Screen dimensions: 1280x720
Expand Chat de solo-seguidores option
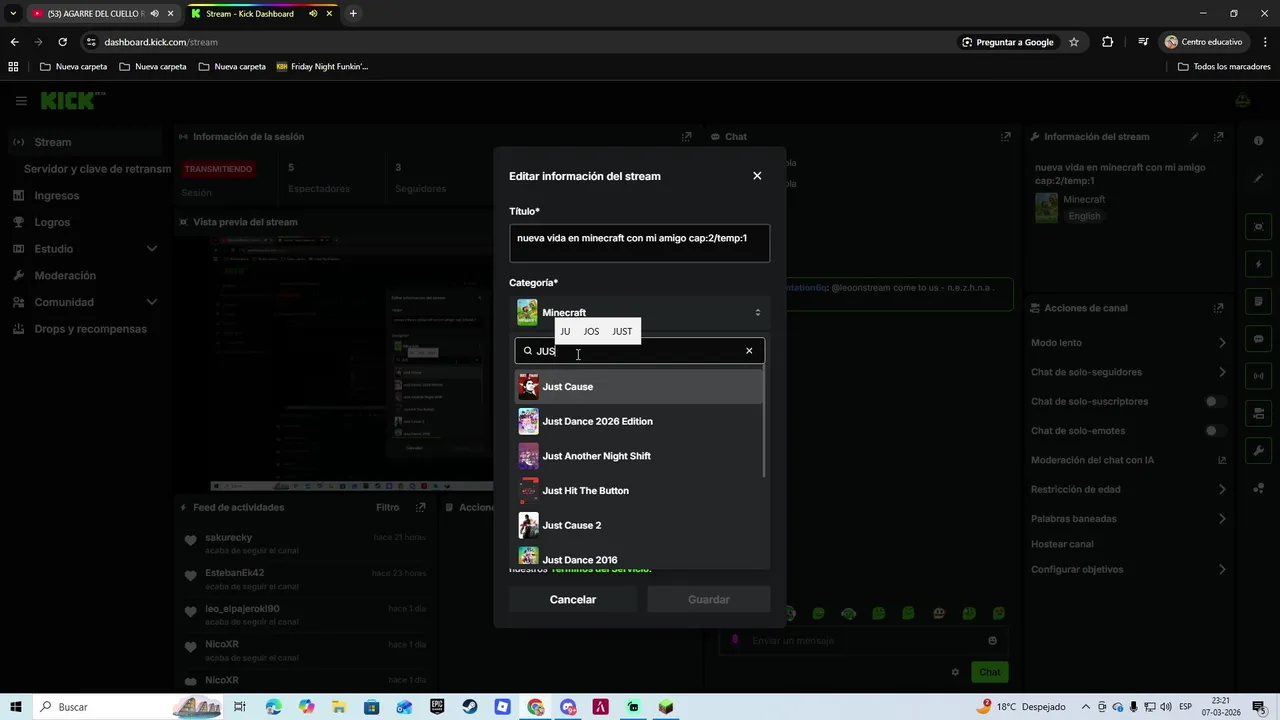[x=1128, y=372]
